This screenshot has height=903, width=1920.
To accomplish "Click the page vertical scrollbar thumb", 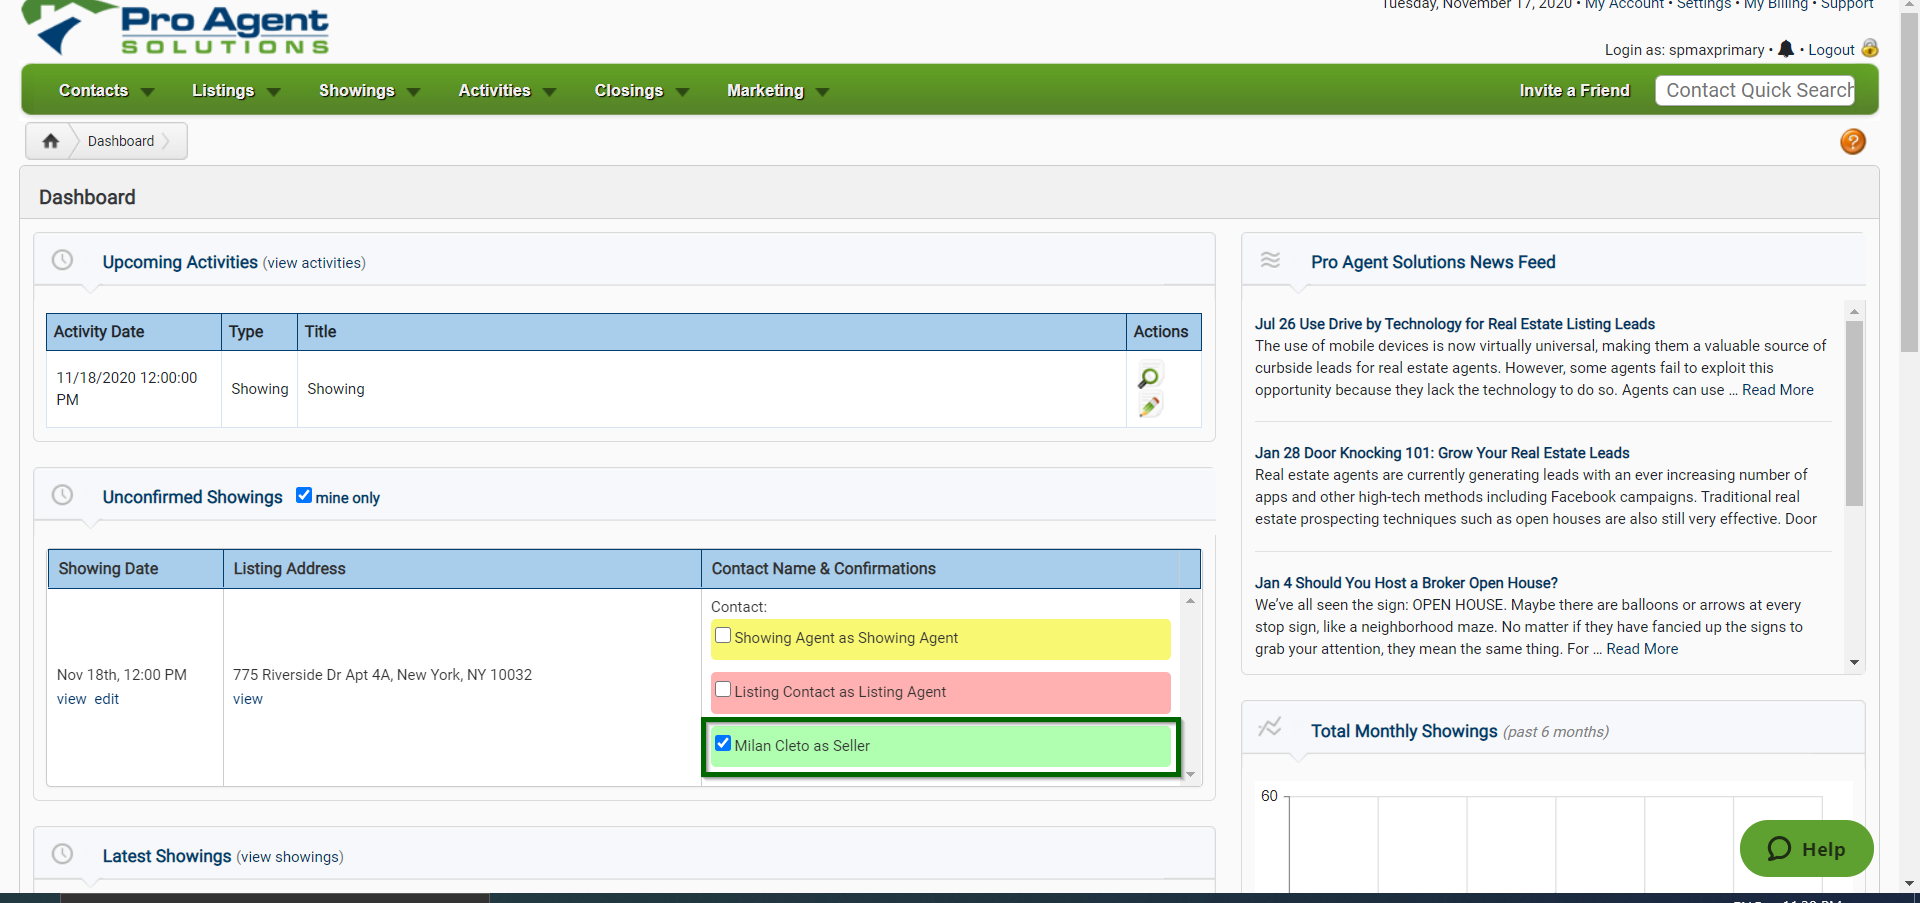I will 1910,182.
